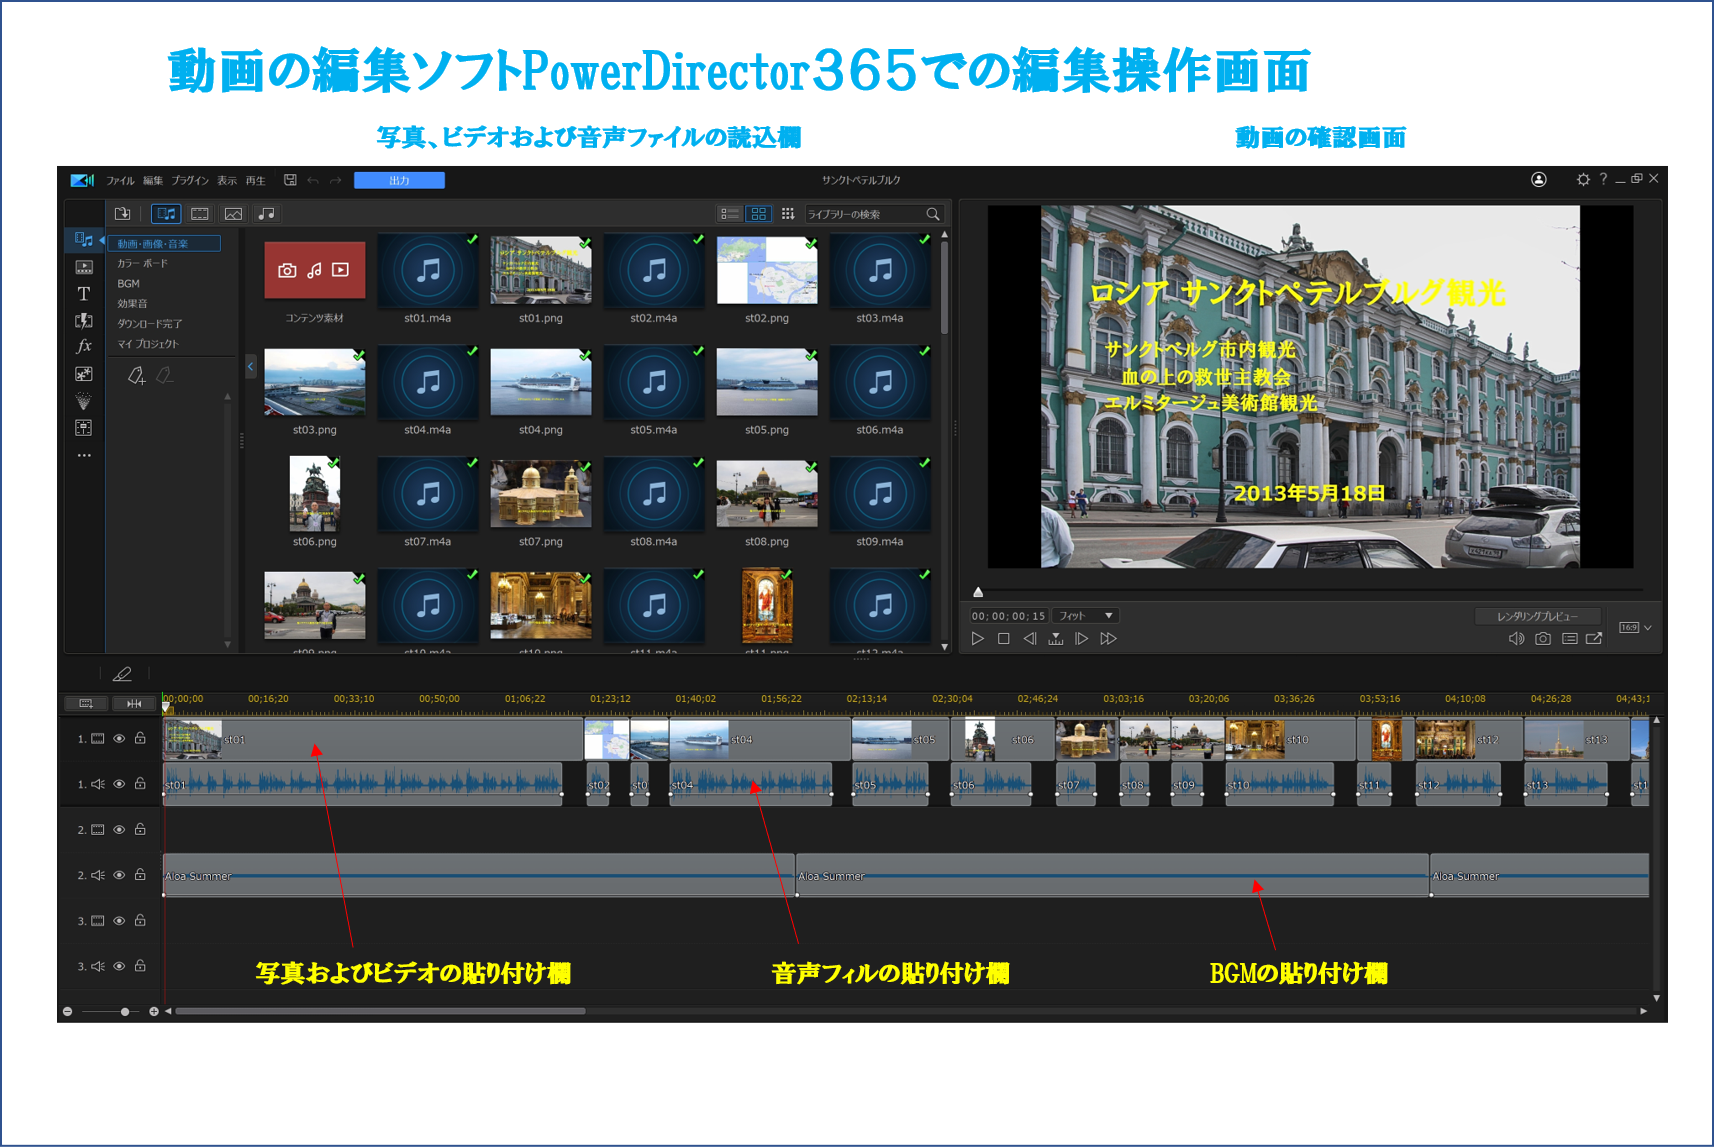1714x1147 pixels.
Task: Click the timeline zoom in plus button
Action: [154, 1012]
